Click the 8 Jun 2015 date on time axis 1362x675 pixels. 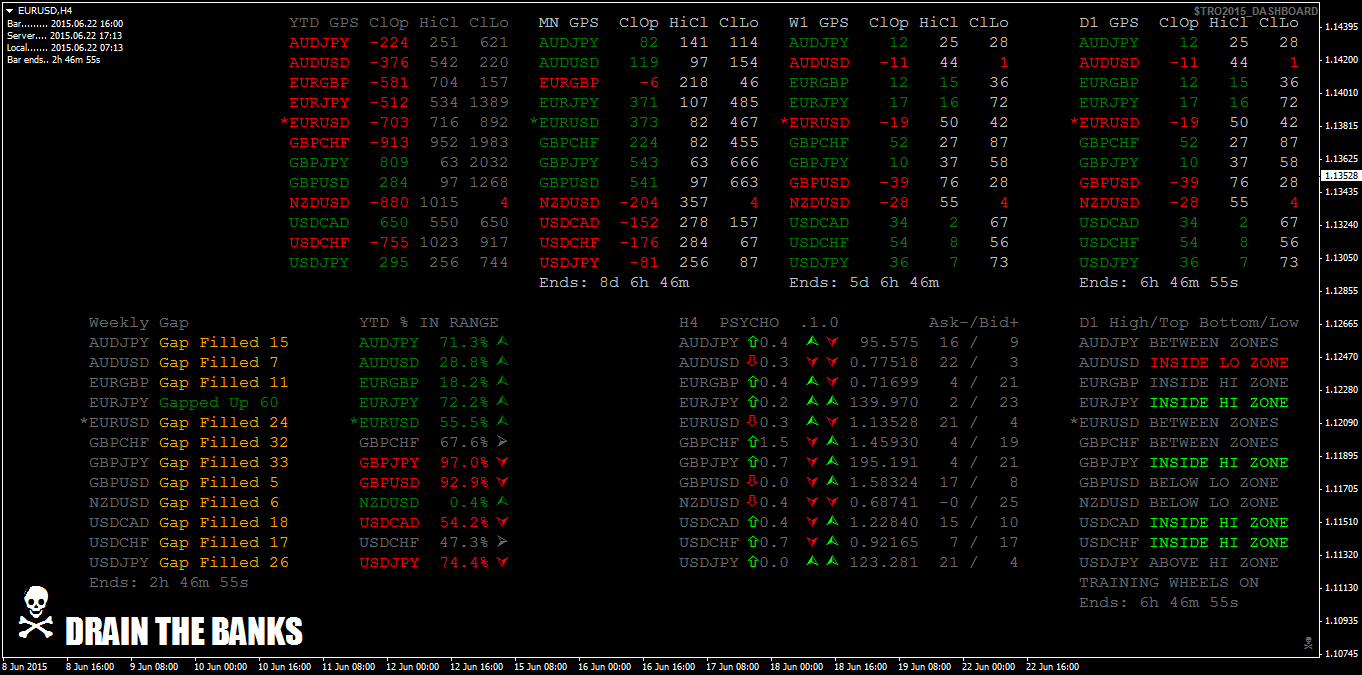25,666
